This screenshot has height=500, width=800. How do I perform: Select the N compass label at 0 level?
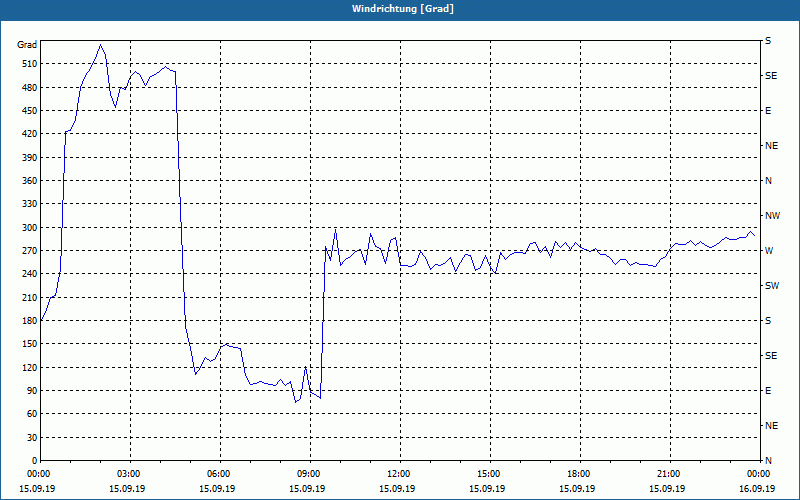(x=769, y=461)
